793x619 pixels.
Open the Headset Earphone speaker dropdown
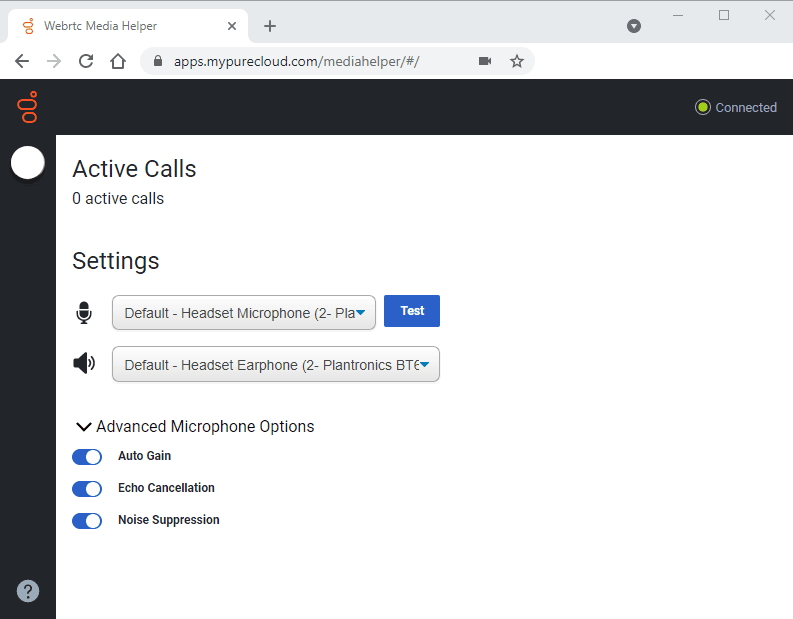pos(276,365)
